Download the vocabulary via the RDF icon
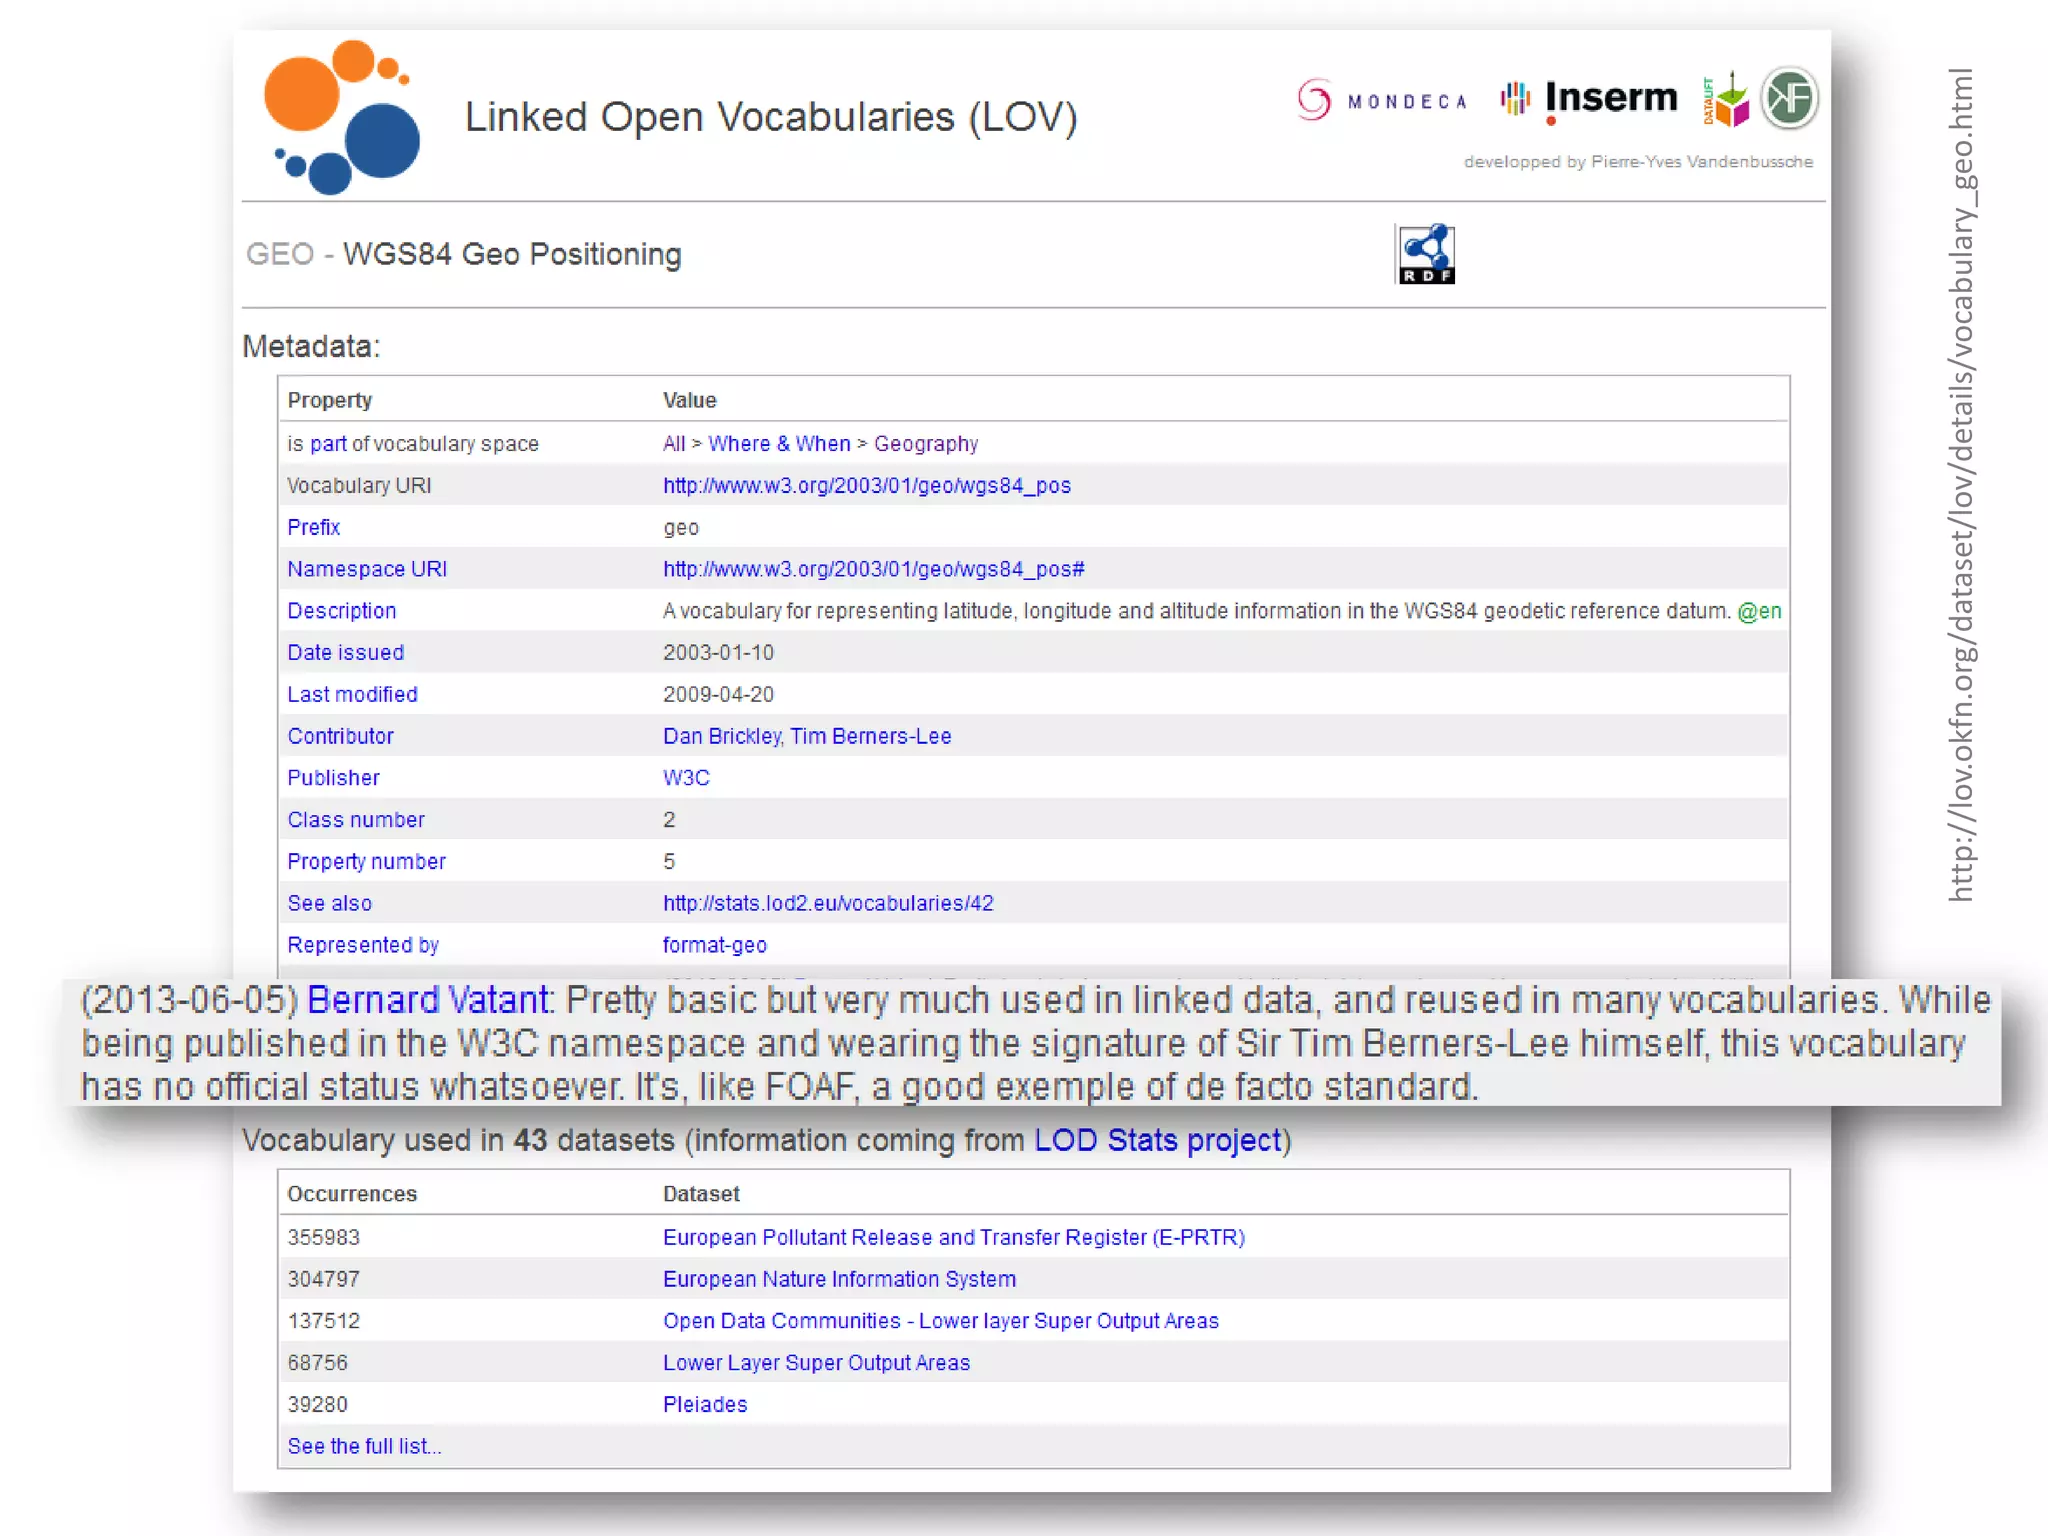Image resolution: width=2048 pixels, height=1536 pixels. coord(1426,254)
